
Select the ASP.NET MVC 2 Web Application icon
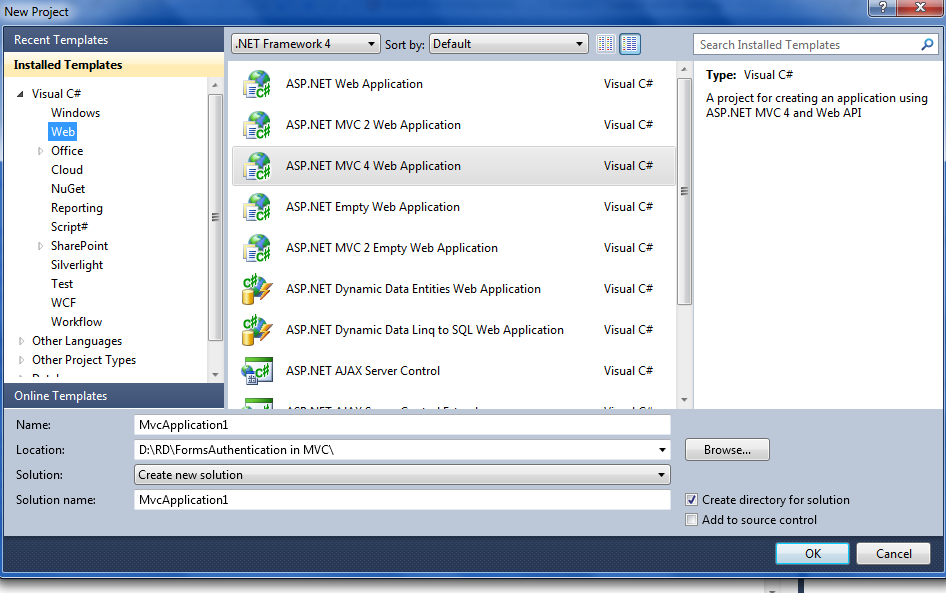tap(257, 125)
